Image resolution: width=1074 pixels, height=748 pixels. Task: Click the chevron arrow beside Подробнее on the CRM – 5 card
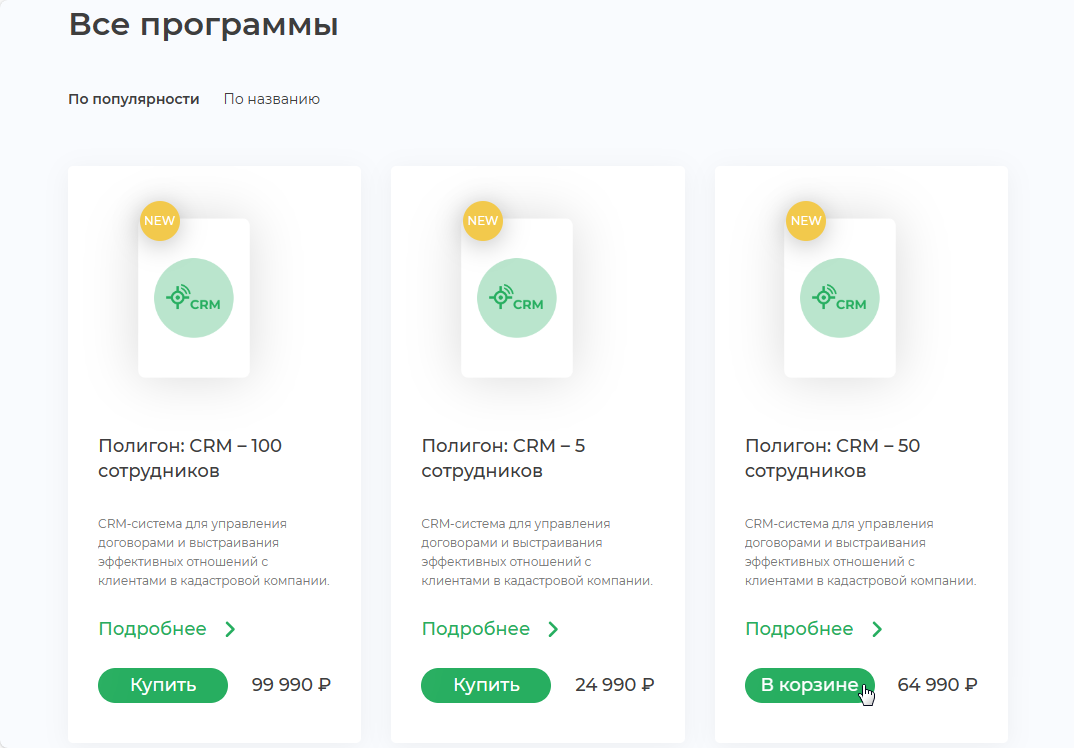pyautogui.click(x=553, y=629)
